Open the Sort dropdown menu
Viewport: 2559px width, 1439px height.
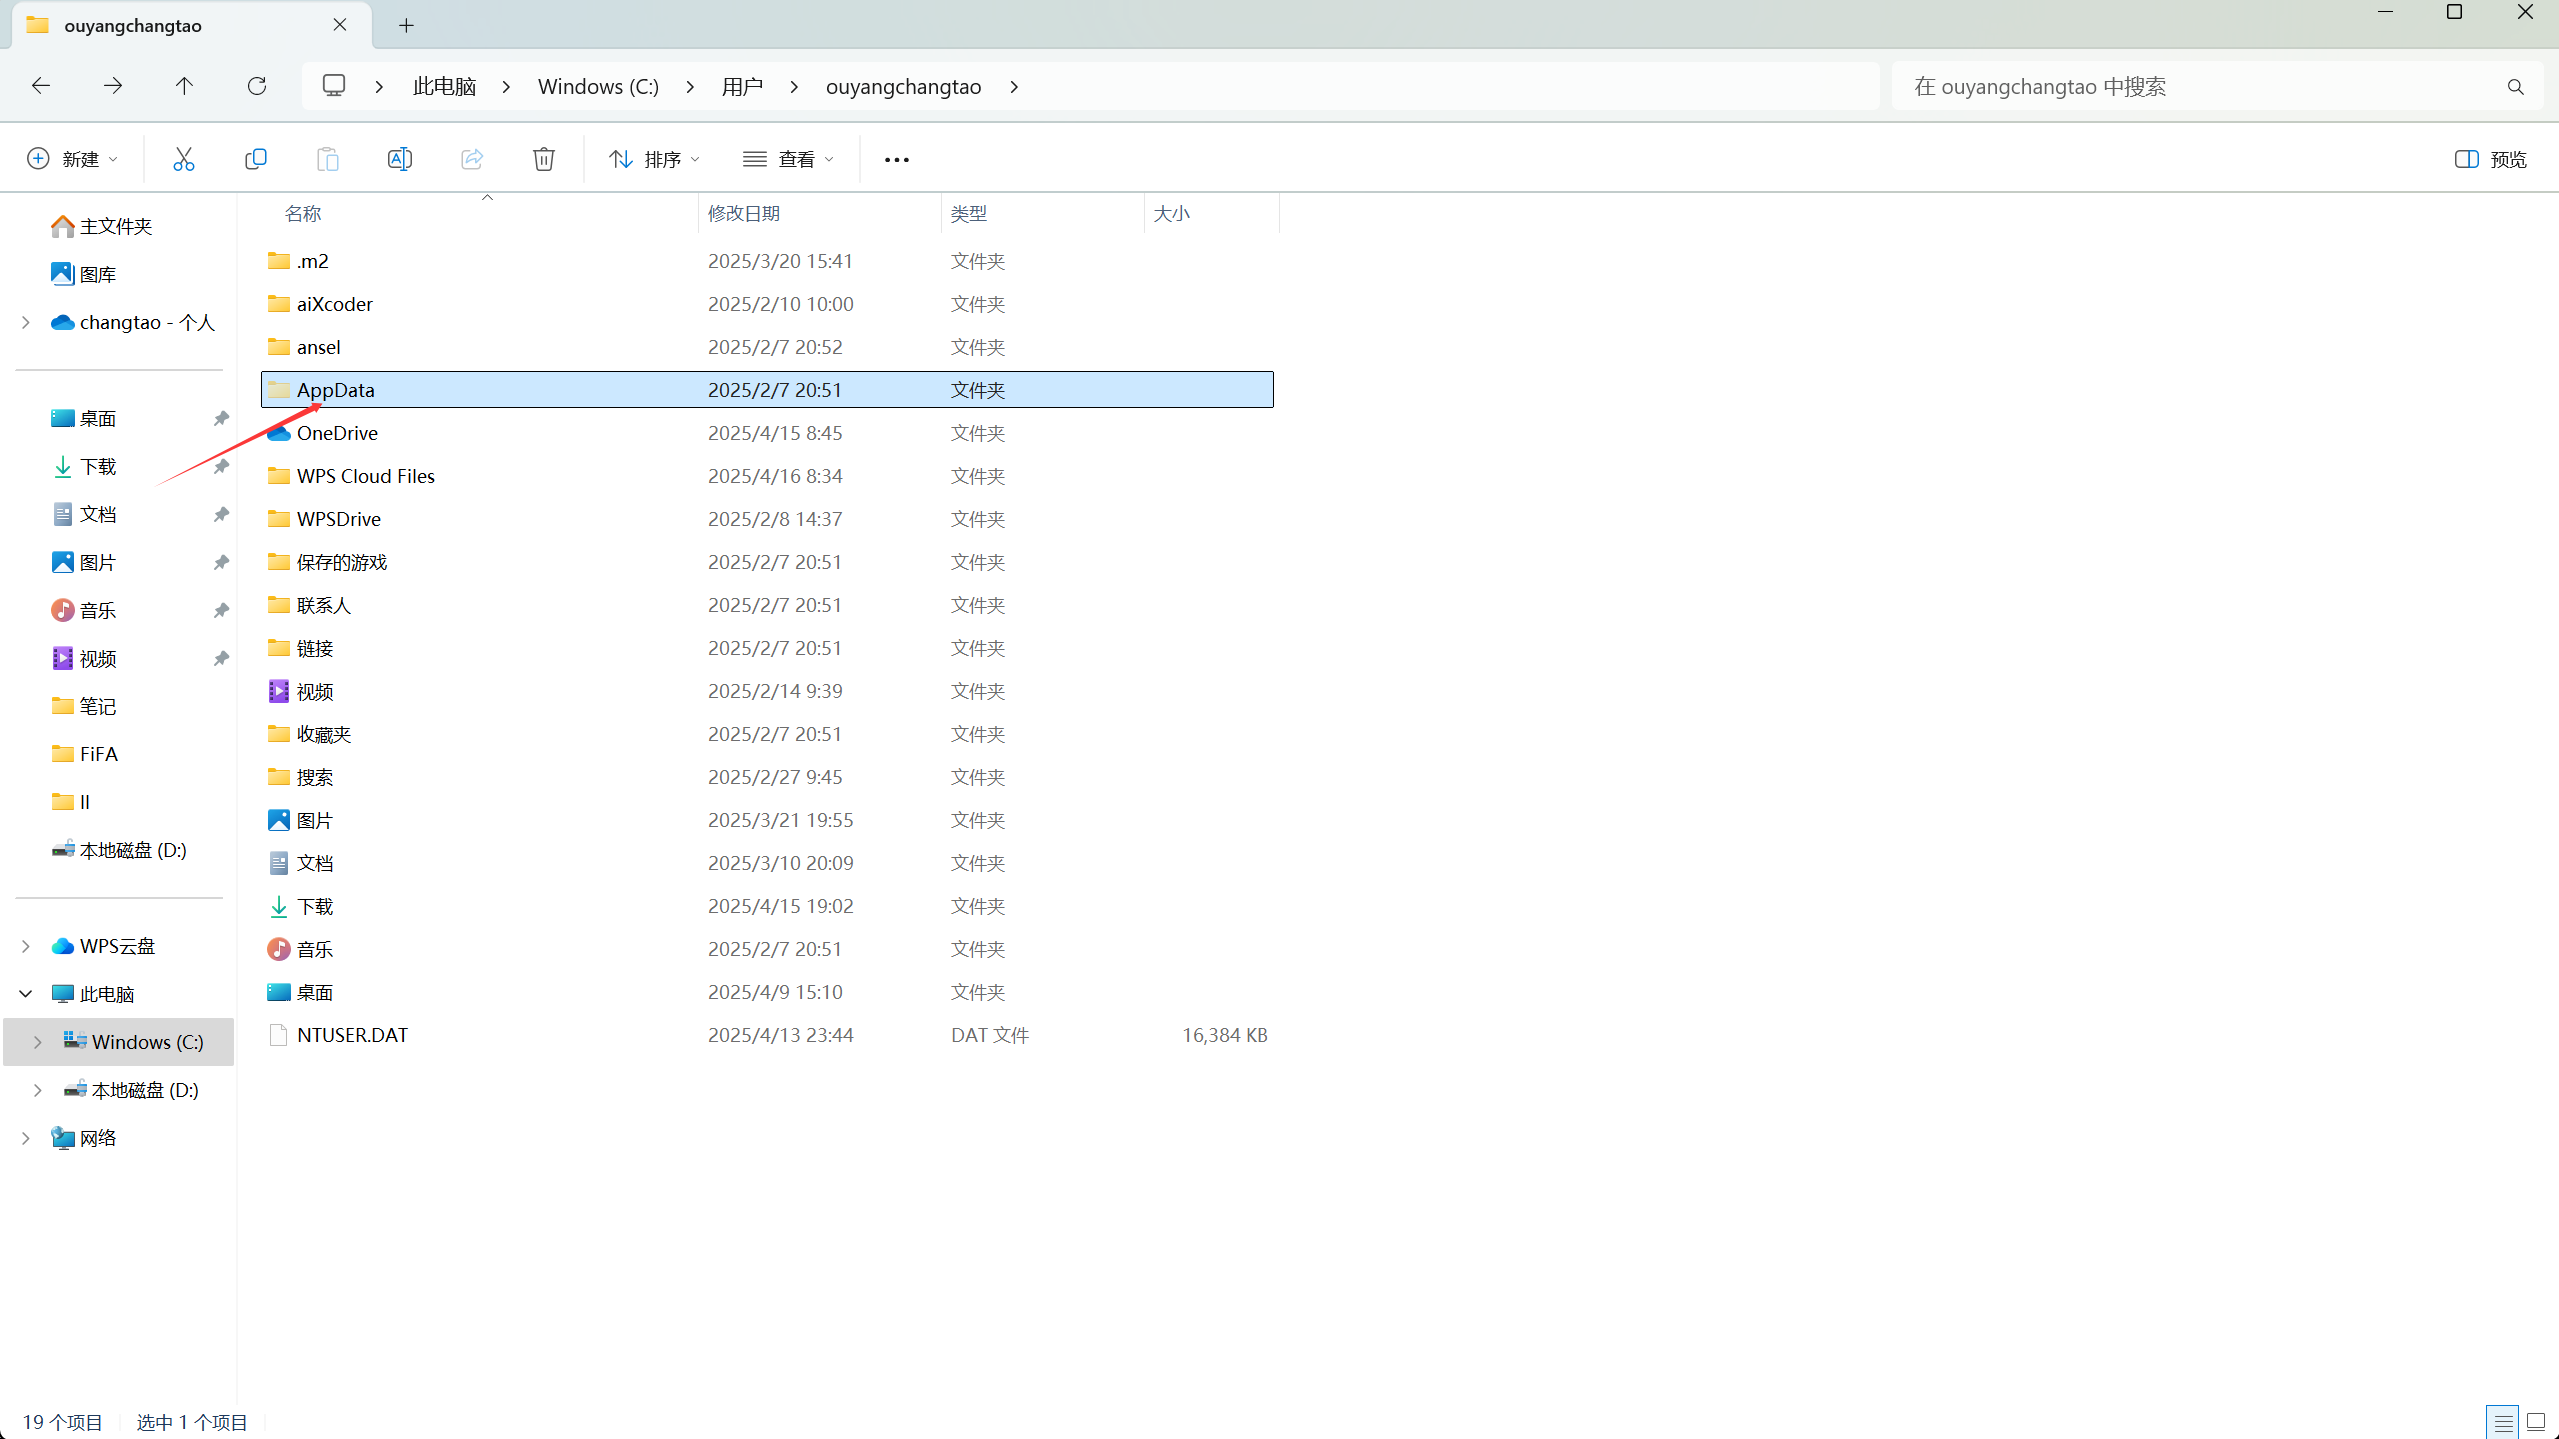tap(654, 159)
